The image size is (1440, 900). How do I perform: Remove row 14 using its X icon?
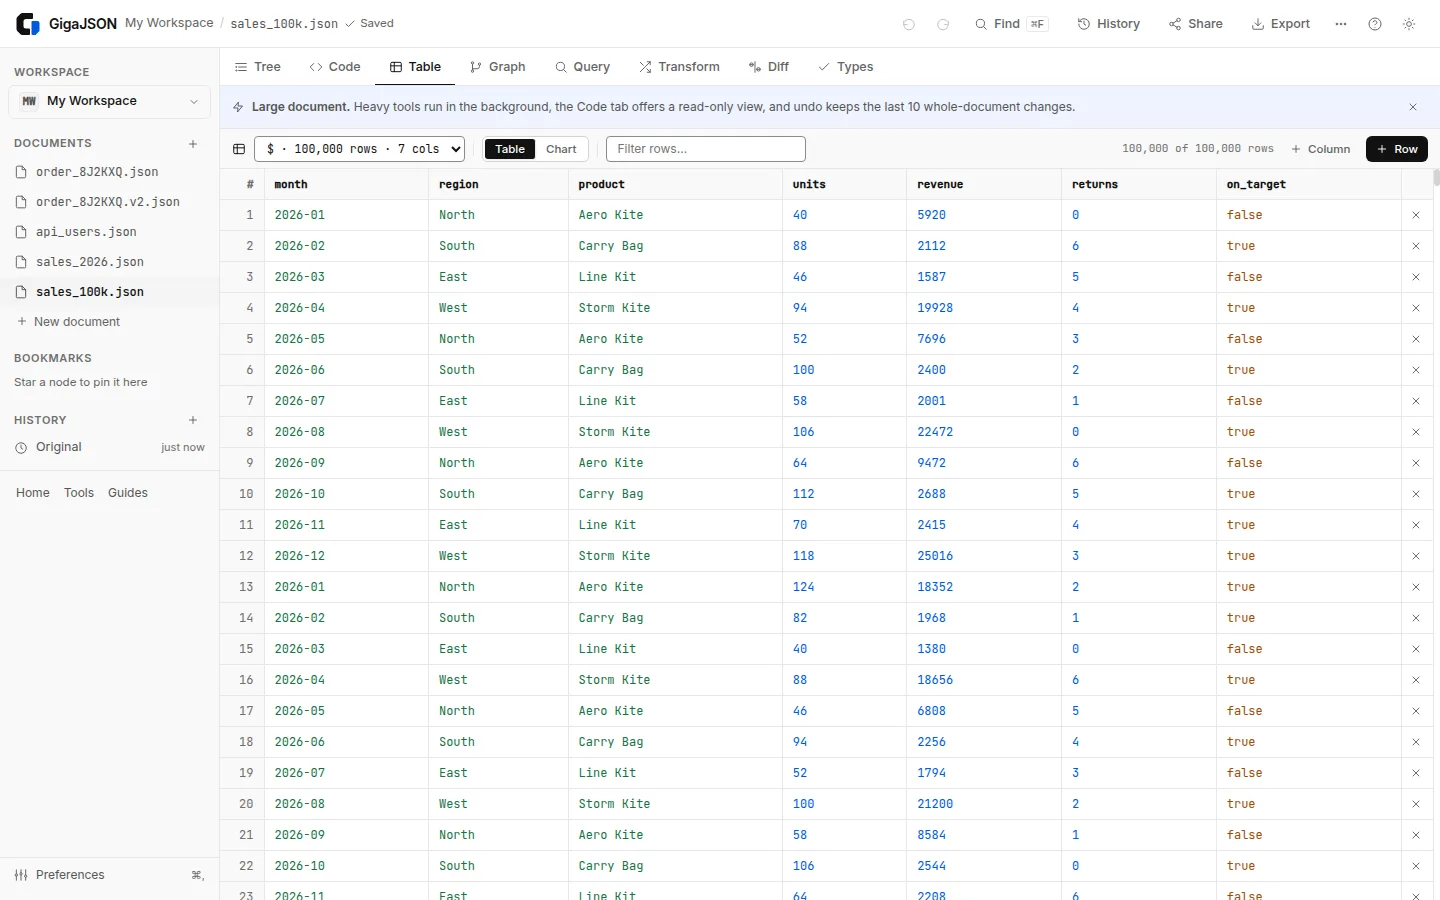point(1416,618)
